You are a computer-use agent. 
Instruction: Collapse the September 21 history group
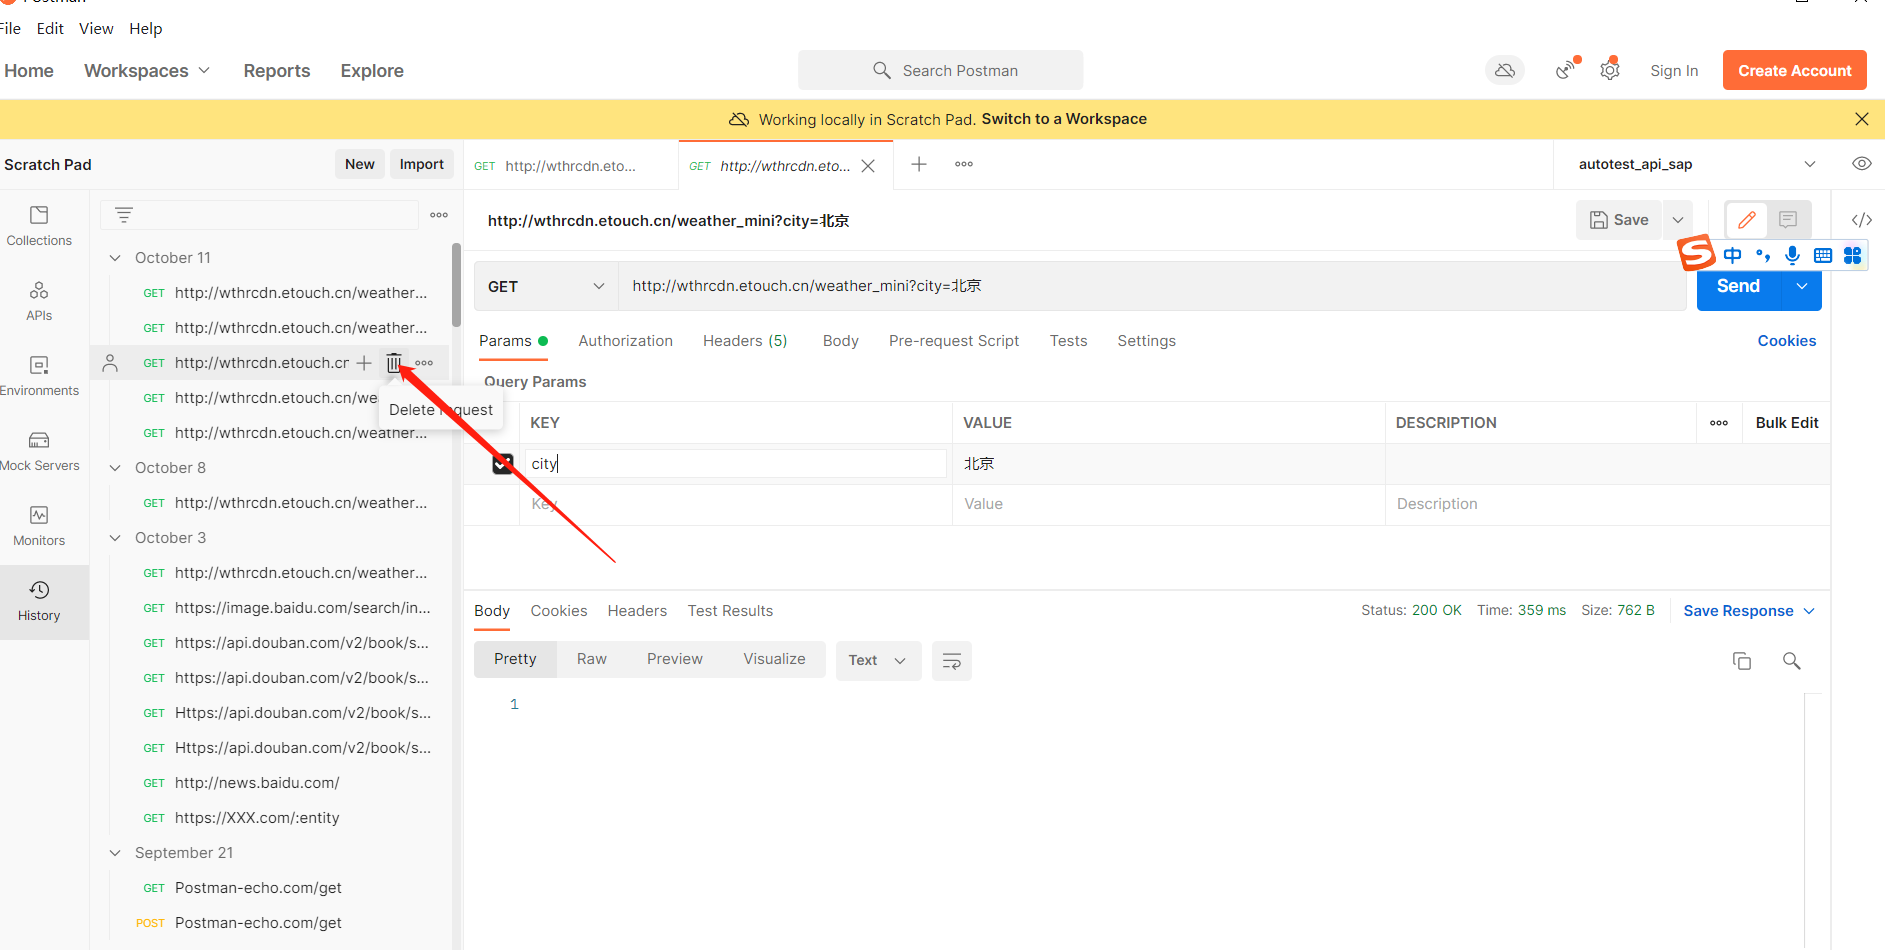115,853
